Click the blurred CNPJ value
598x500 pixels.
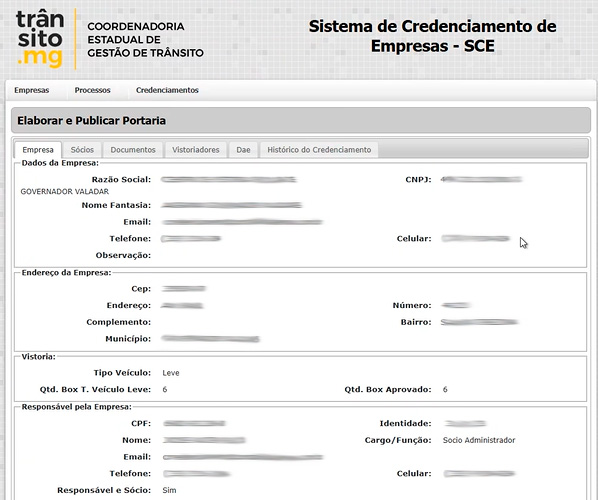(481, 179)
